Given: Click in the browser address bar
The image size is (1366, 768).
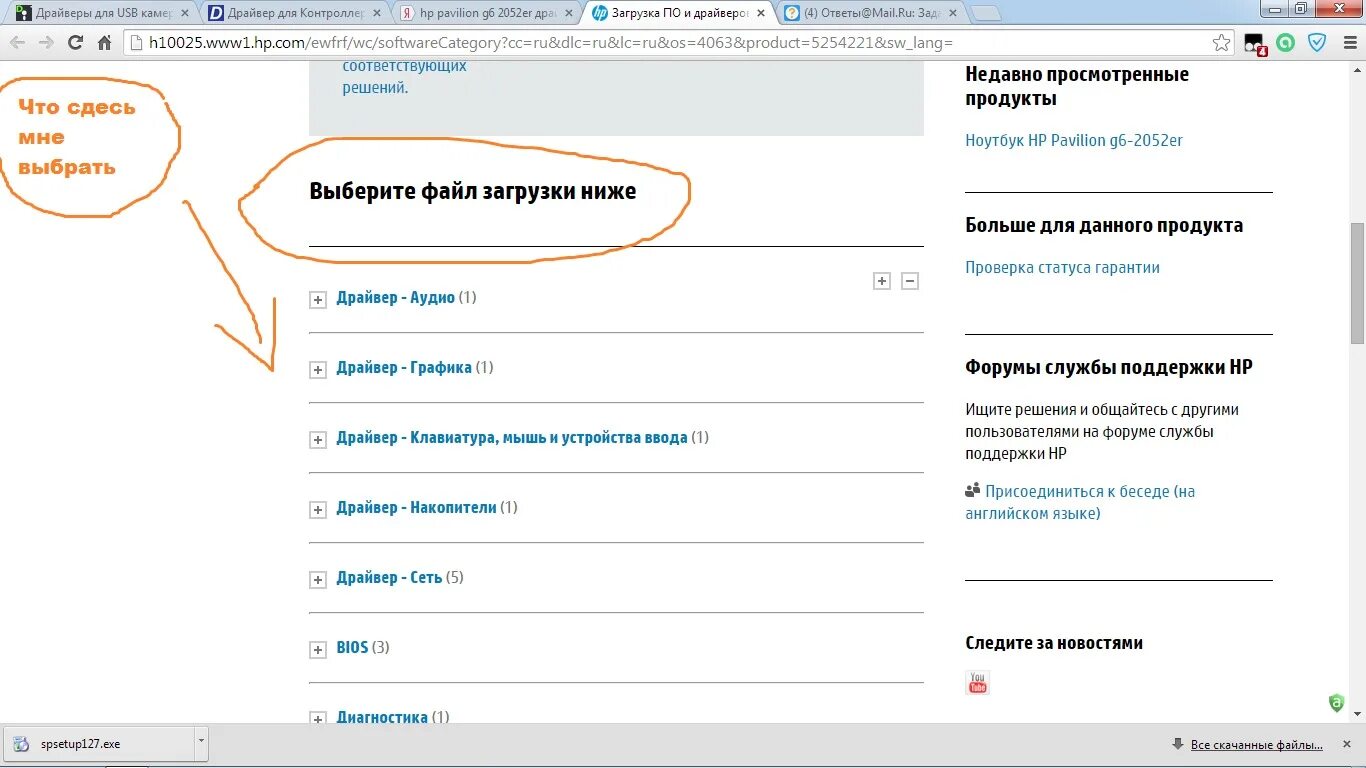Looking at the screenshot, I should tap(600, 43).
